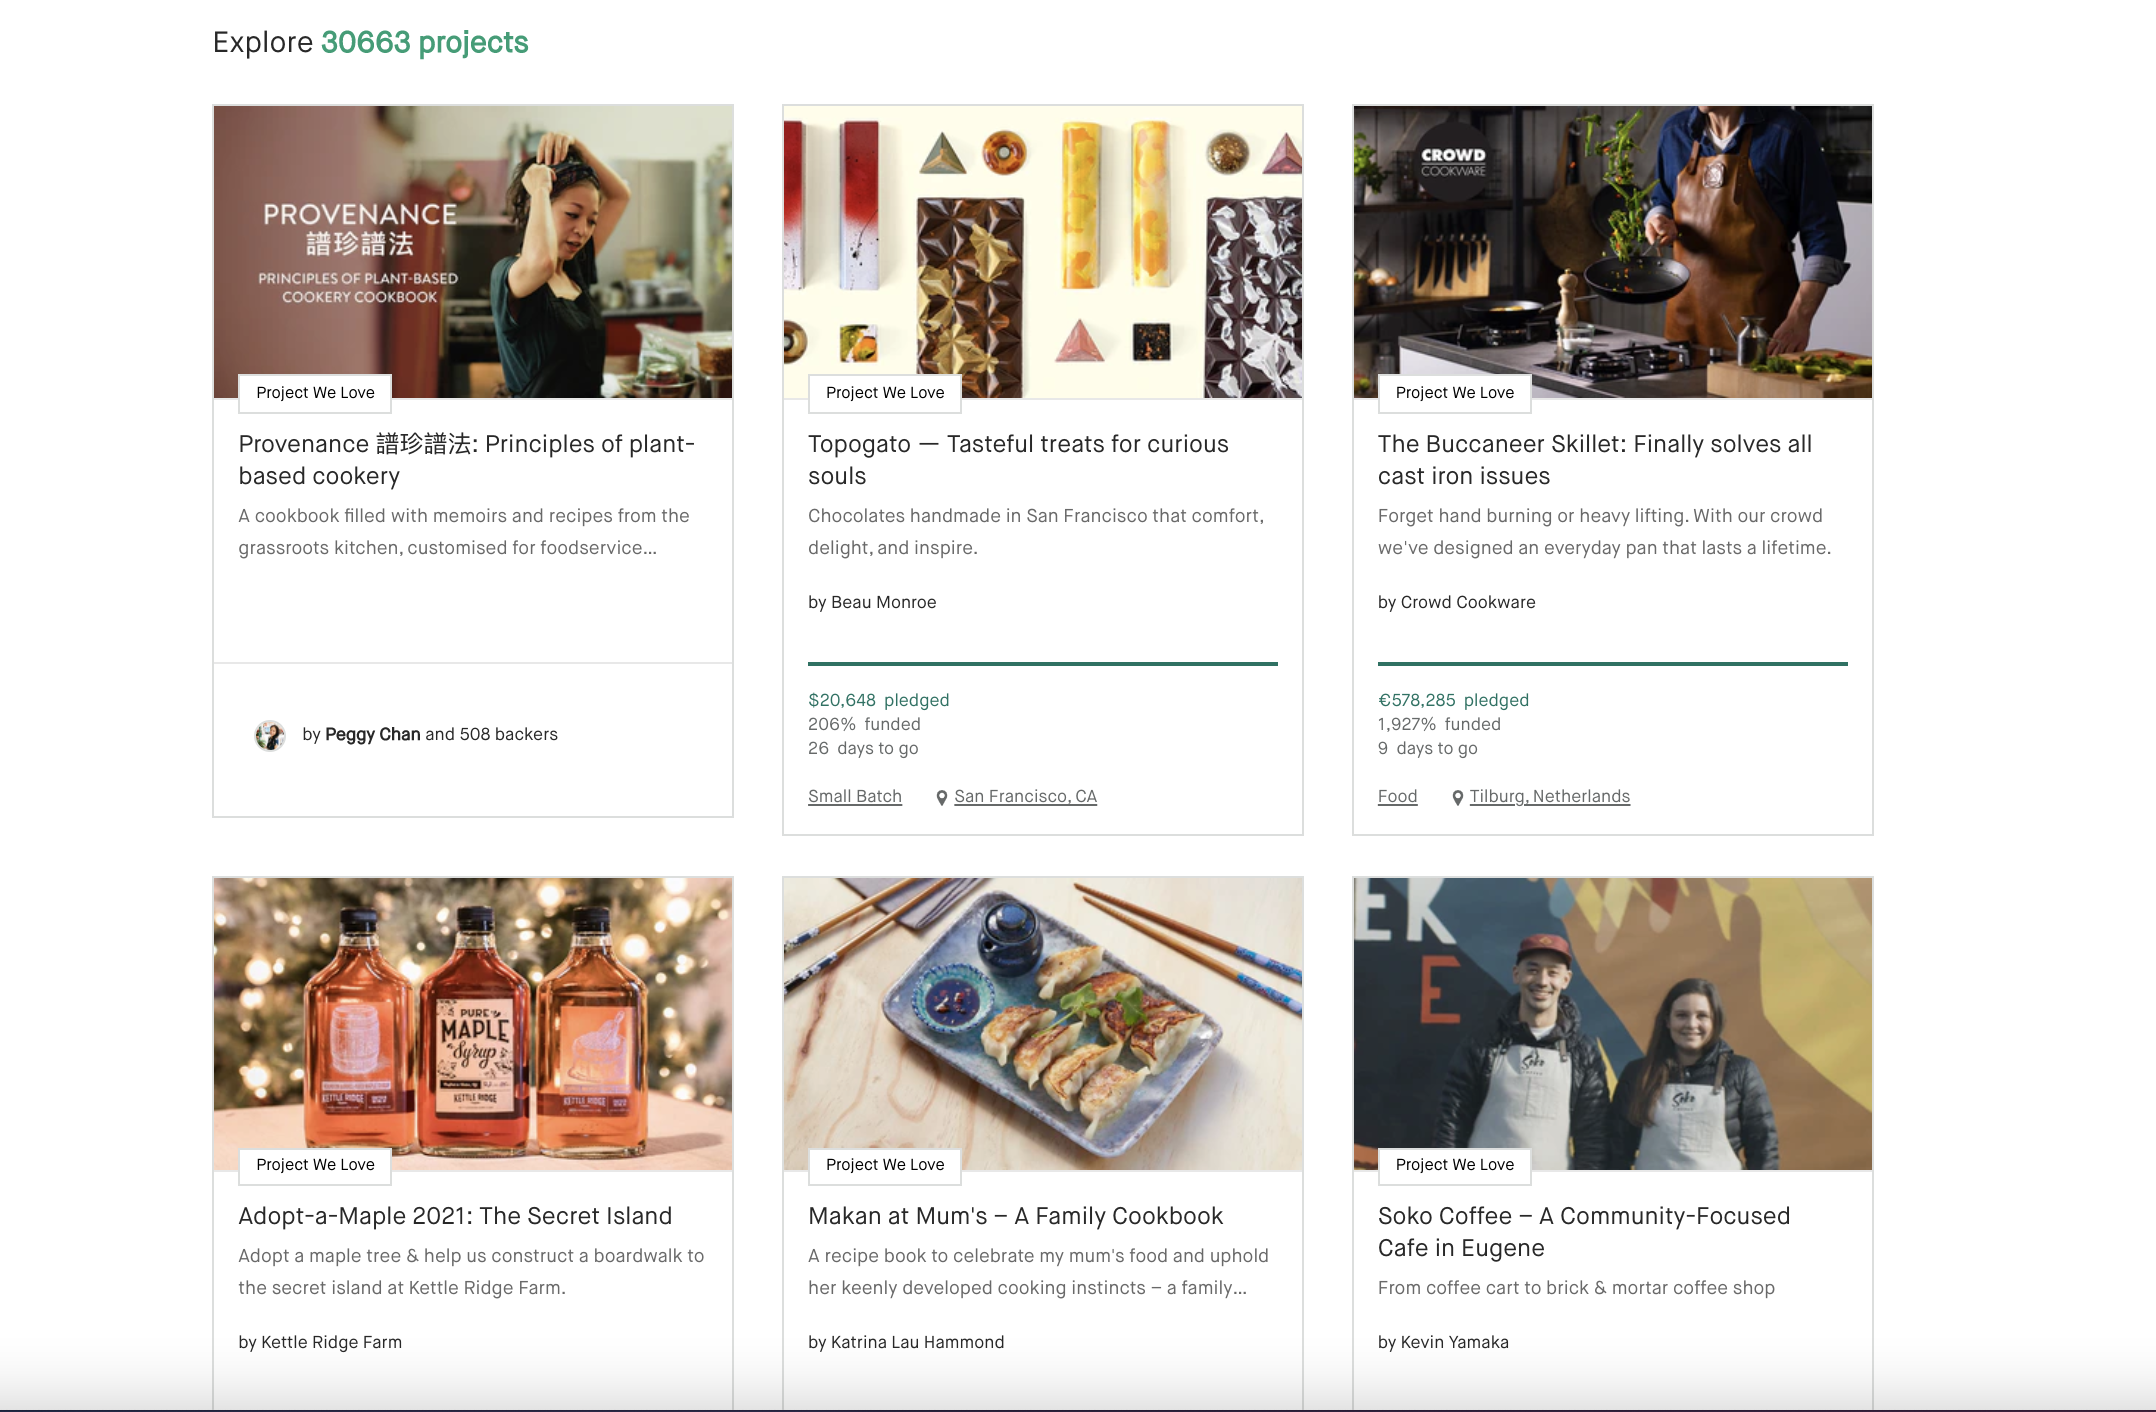Click the Topogato funding progress bar

tap(1043, 663)
